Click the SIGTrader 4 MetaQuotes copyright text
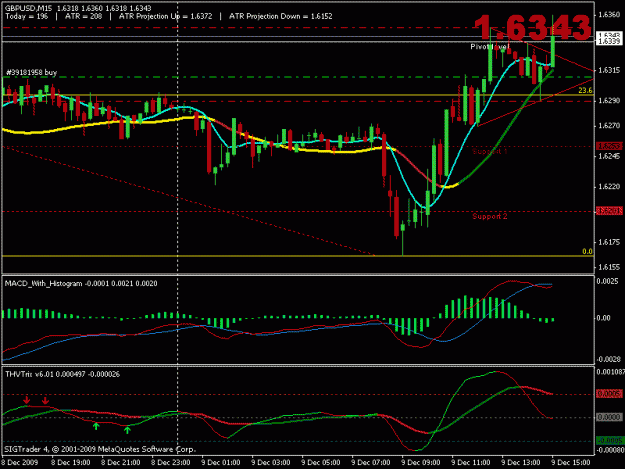Image resolution: width=625 pixels, height=469 pixels. (100, 449)
